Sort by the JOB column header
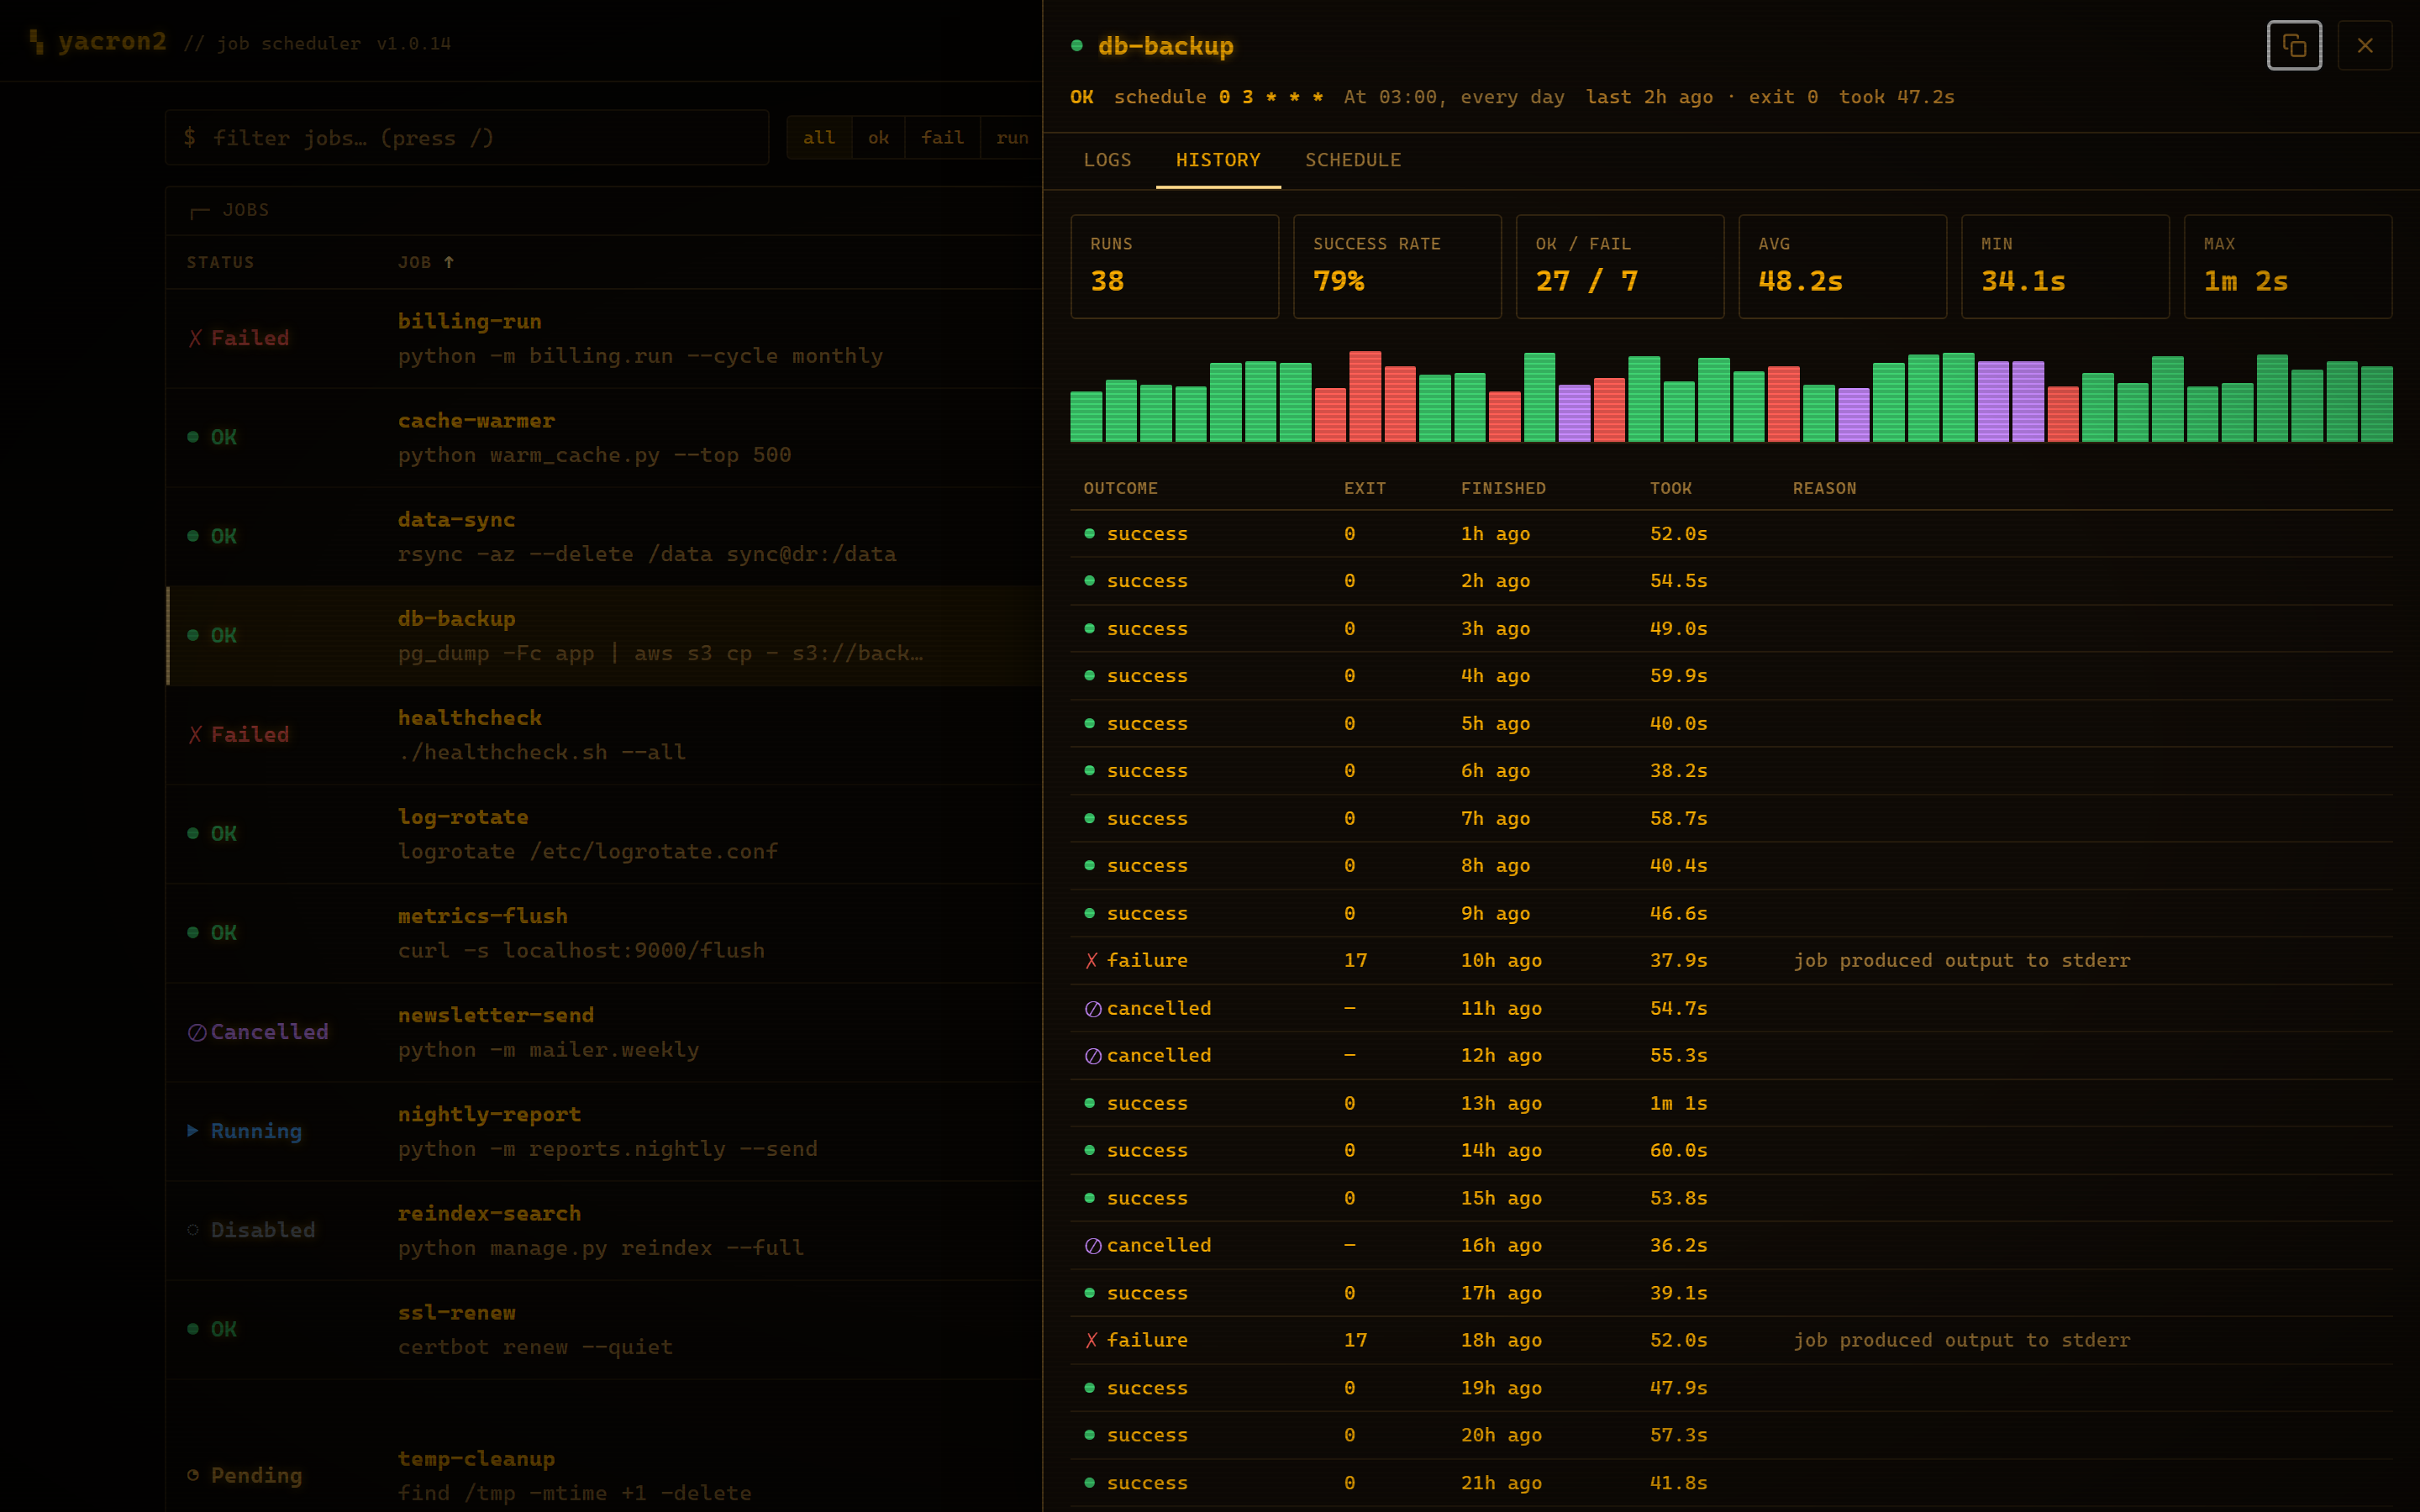Viewport: 2420px width, 1512px height. [x=426, y=262]
